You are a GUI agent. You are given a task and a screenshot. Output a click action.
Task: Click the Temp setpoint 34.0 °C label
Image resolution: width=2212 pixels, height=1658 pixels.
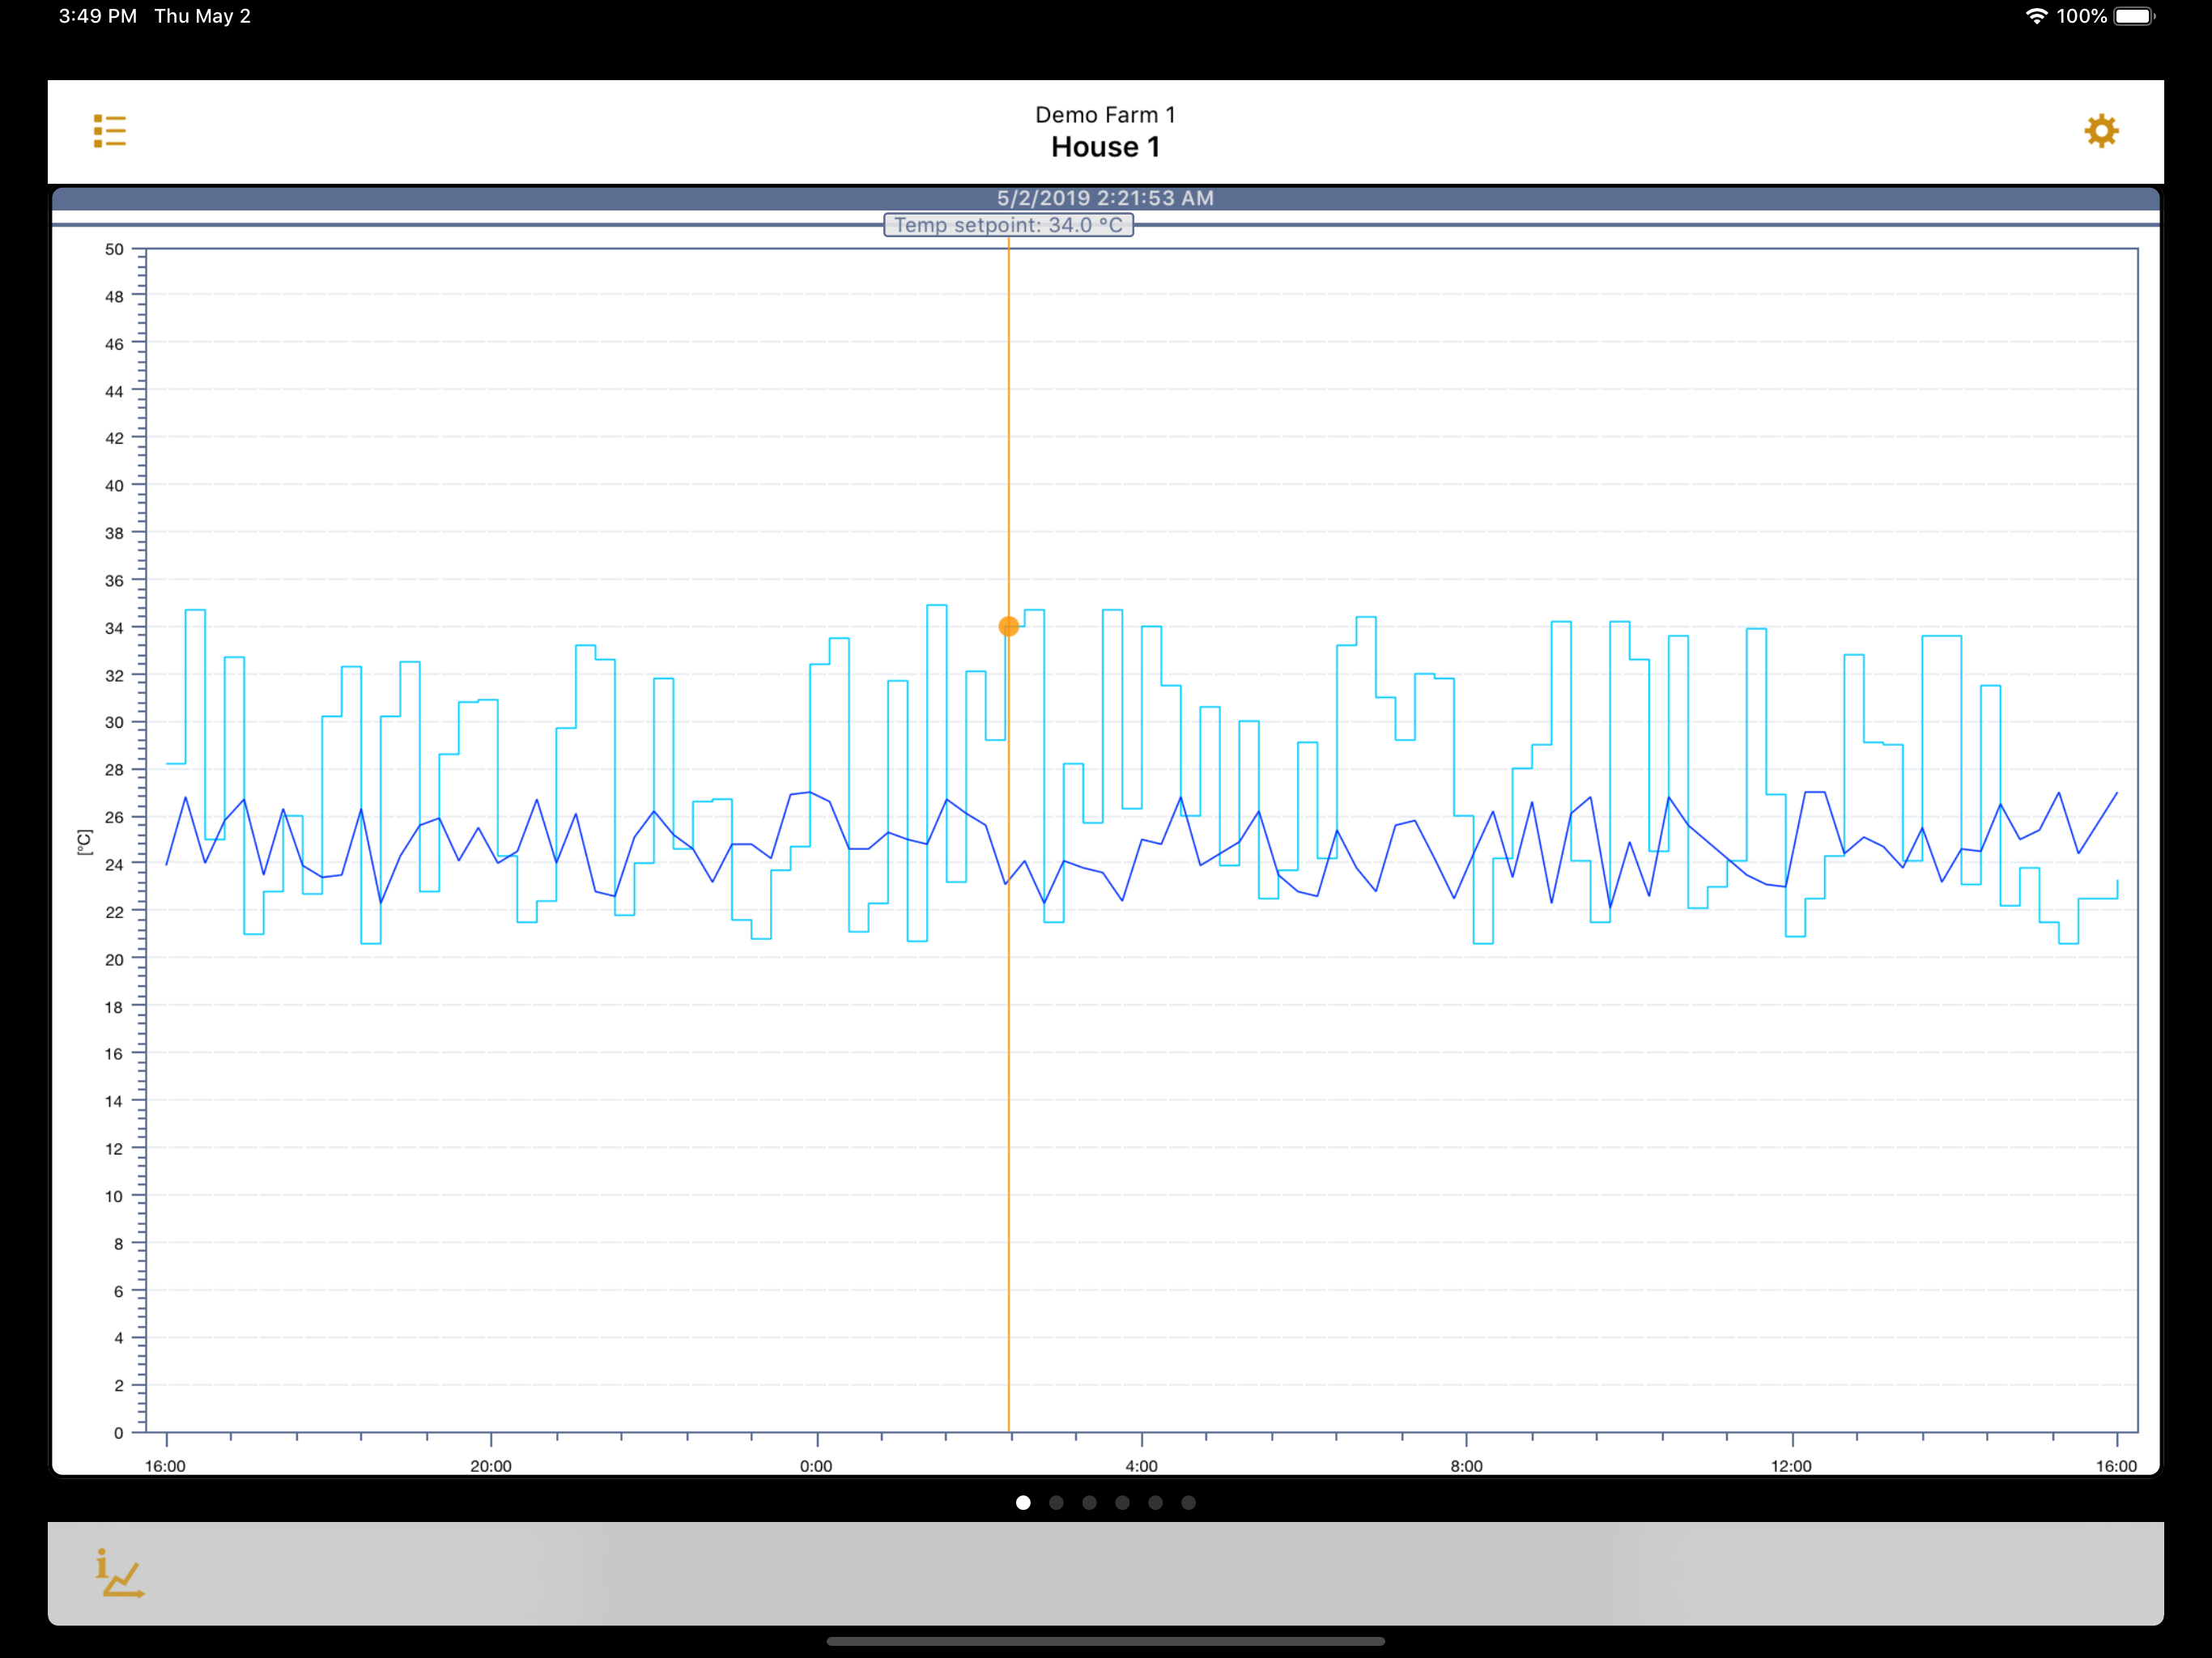(x=1008, y=225)
